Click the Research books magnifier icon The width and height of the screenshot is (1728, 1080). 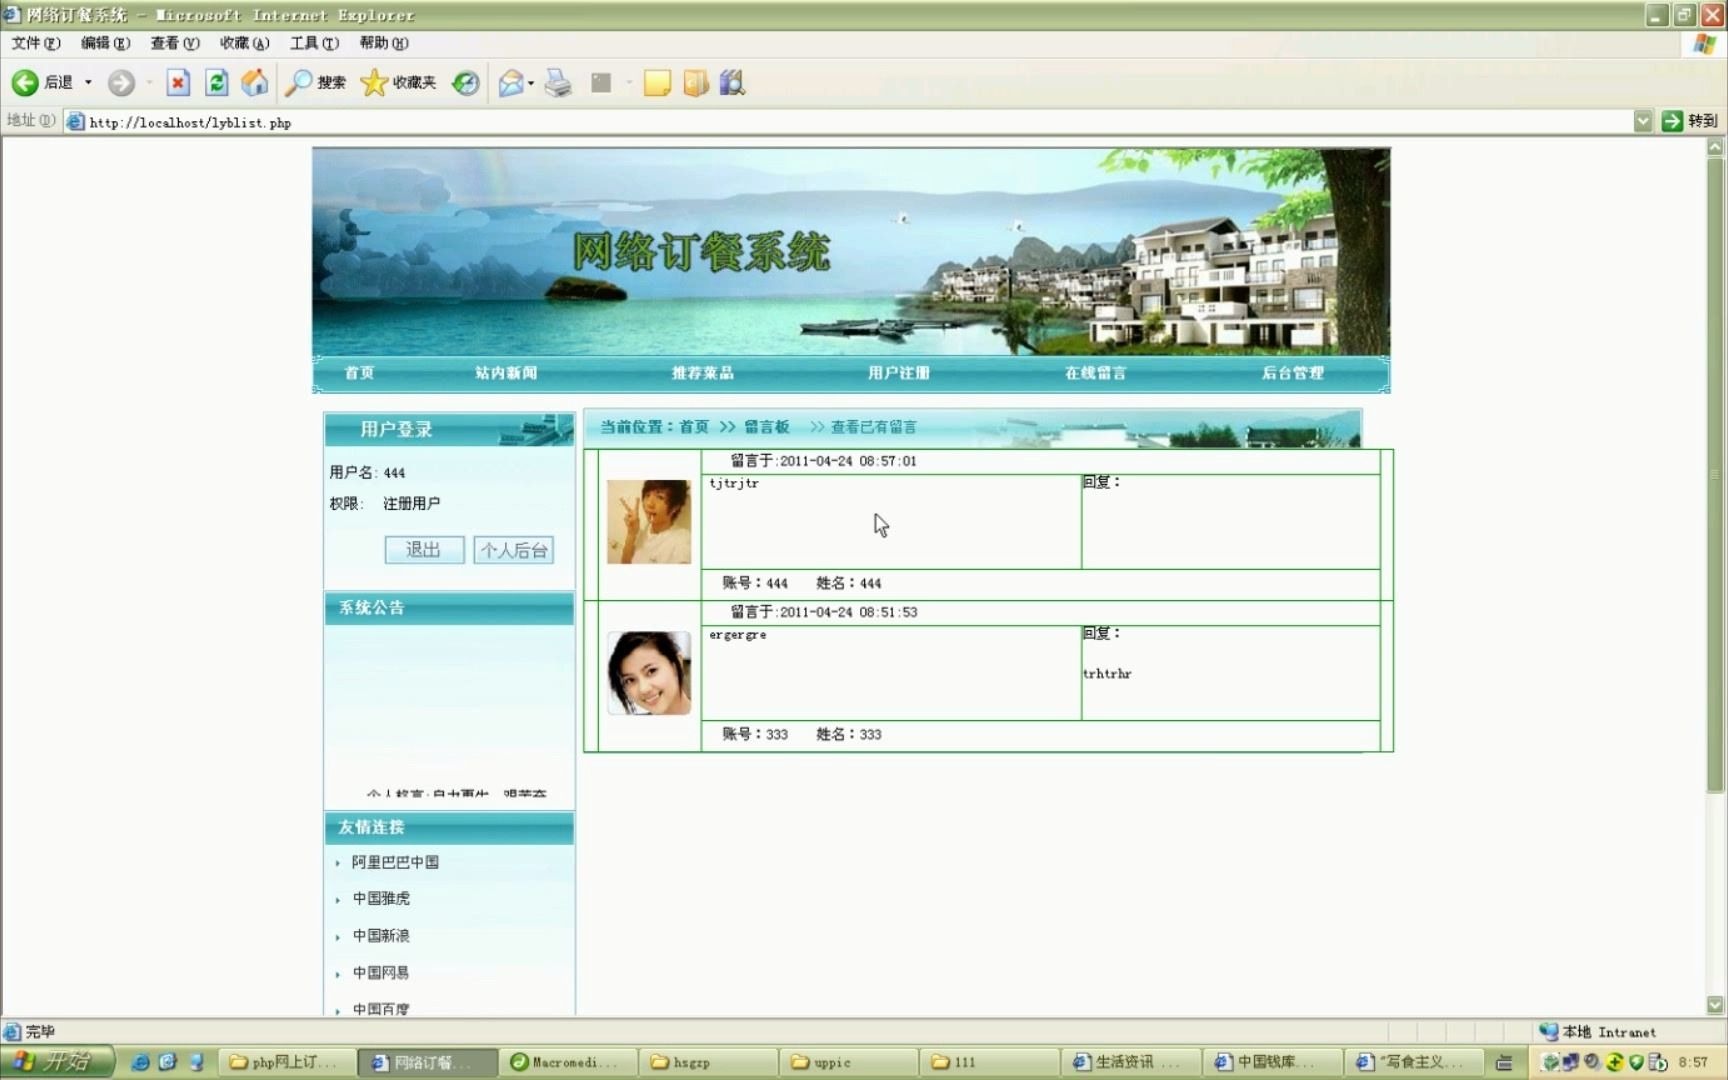click(x=733, y=83)
